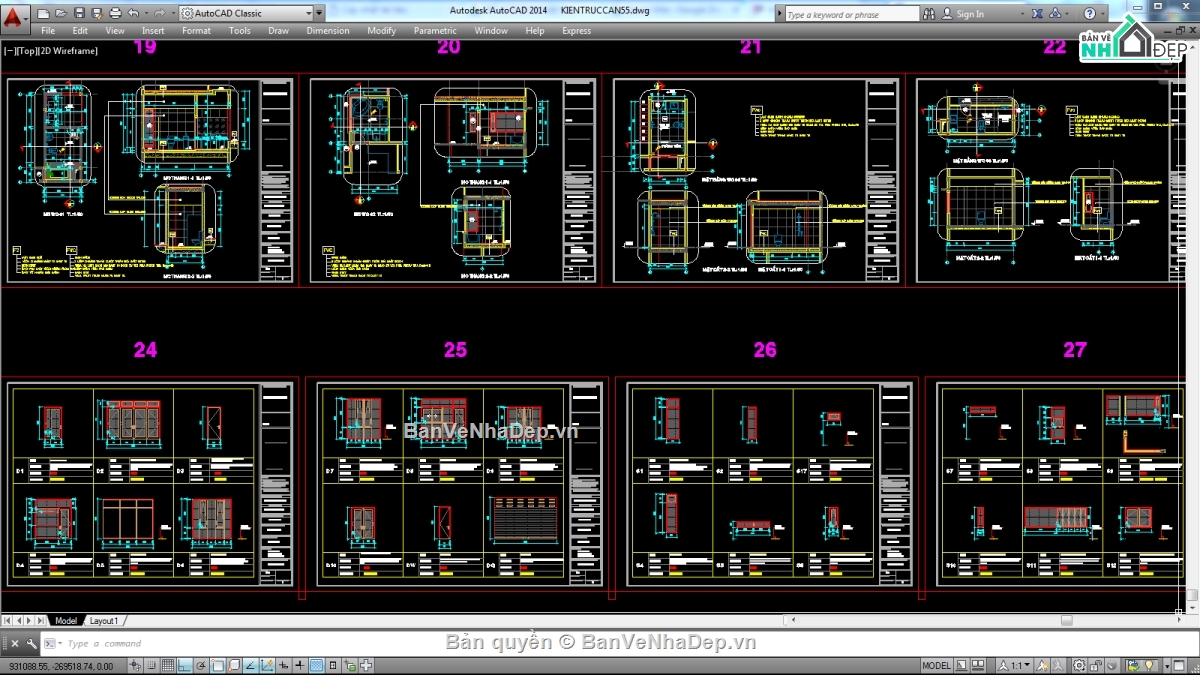Viewport: 1200px width, 675px height.
Task: Click the Clean Screen icon in status bar
Action: tap(1179, 664)
